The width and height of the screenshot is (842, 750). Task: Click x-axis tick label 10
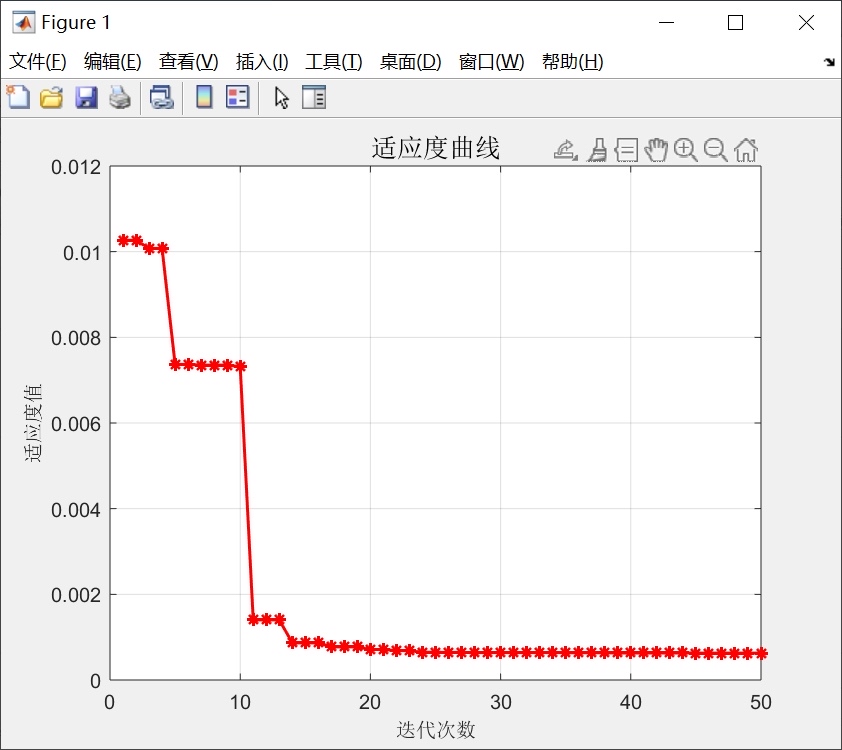coord(240,702)
